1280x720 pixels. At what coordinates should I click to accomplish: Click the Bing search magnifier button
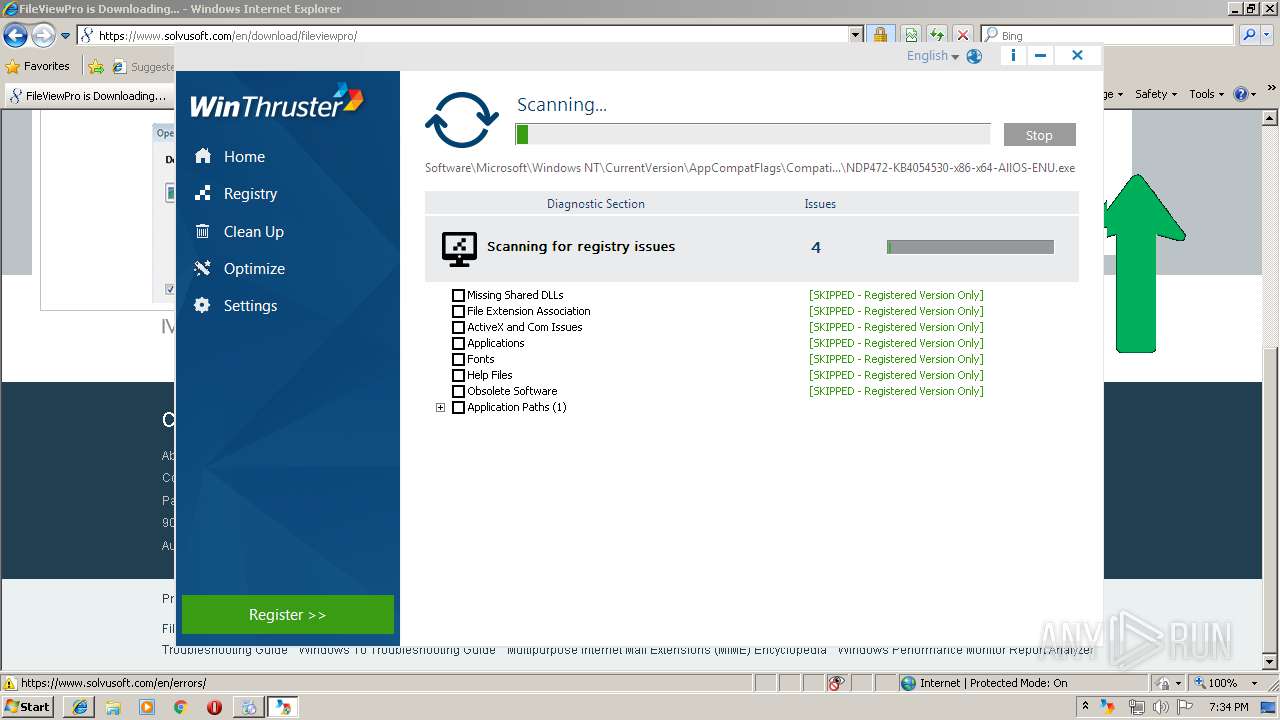[1247, 35]
